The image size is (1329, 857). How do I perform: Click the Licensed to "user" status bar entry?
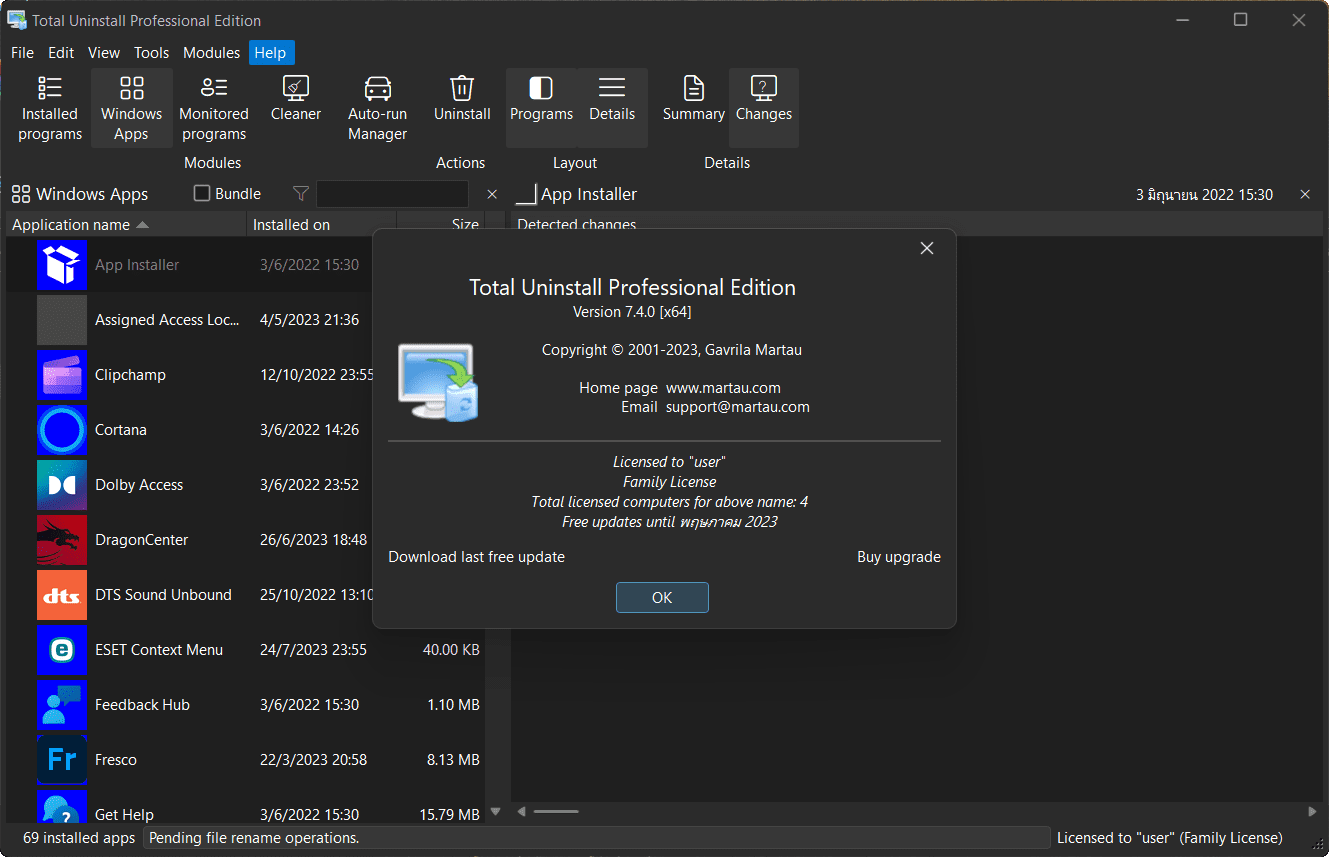coord(1170,838)
